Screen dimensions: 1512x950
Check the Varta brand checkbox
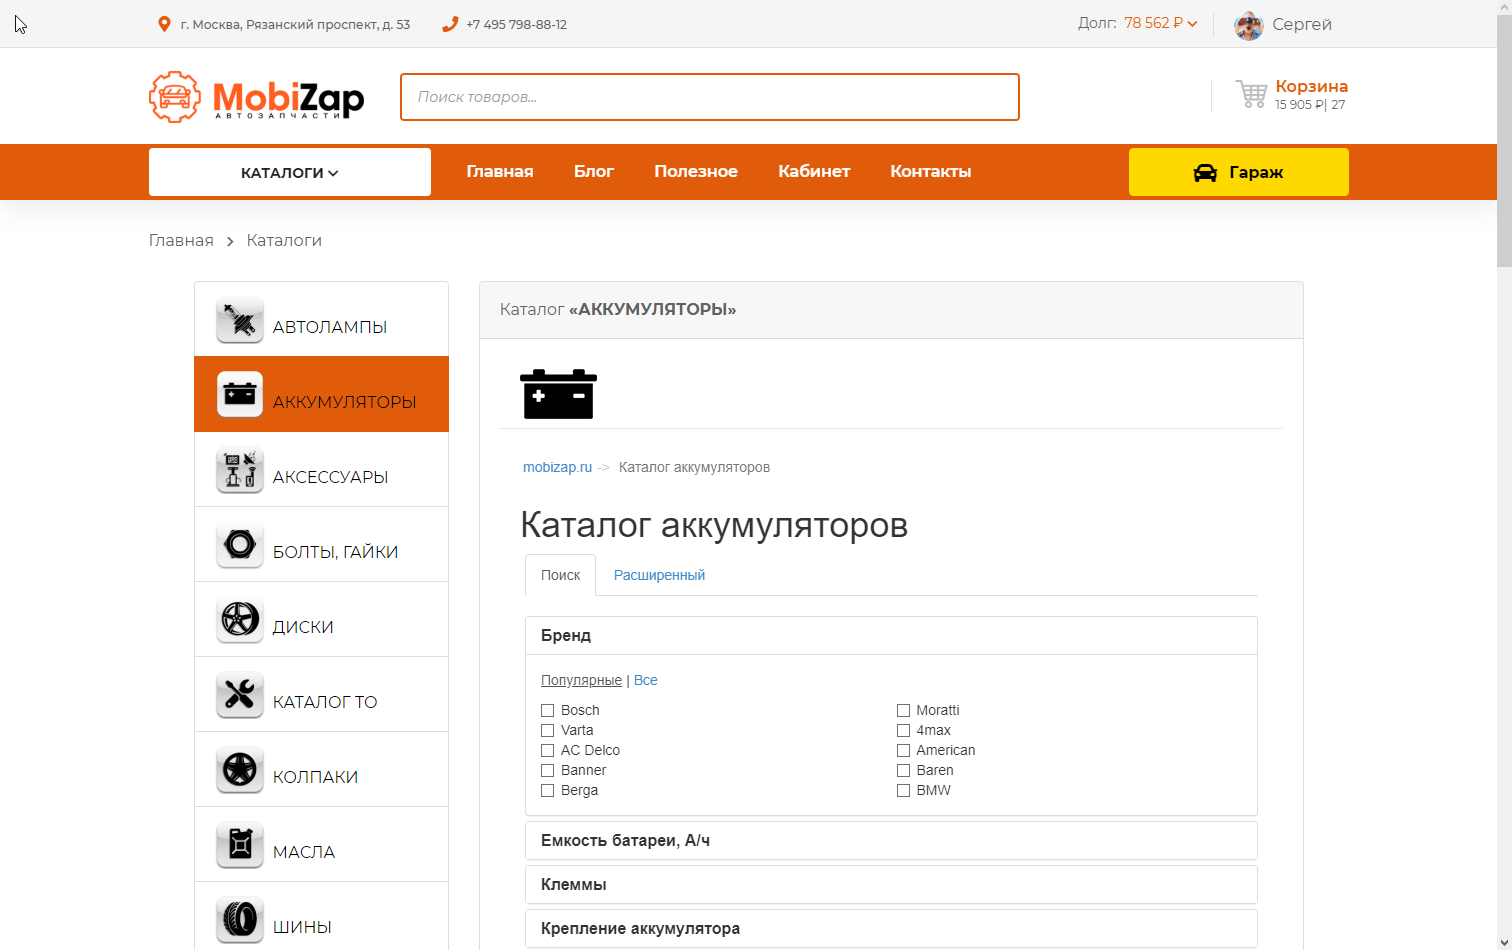pos(547,730)
